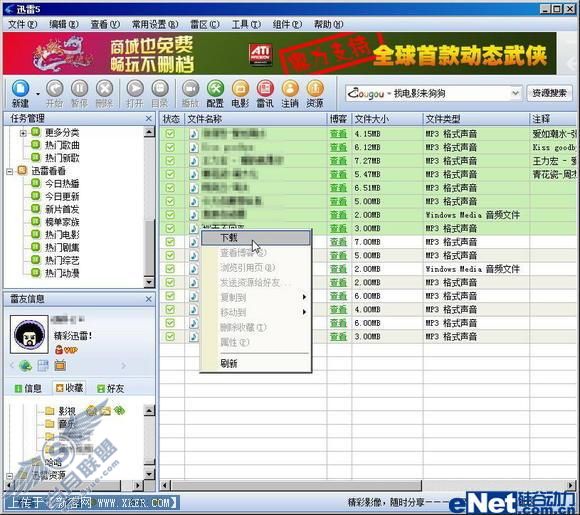Click the 暂停 pause toolbar icon
Viewport: 580px width, 515px height.
tap(80, 89)
